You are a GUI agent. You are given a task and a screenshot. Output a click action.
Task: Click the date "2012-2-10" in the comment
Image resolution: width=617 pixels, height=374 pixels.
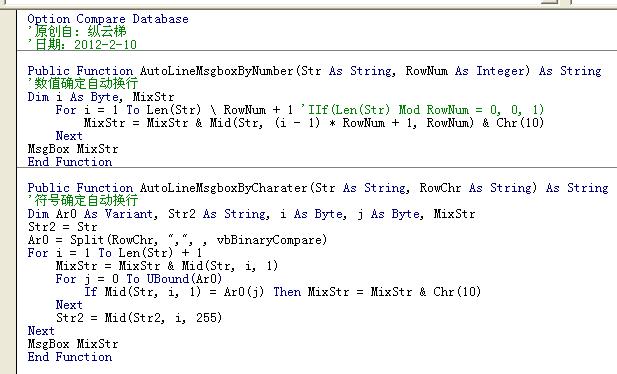[105, 44]
